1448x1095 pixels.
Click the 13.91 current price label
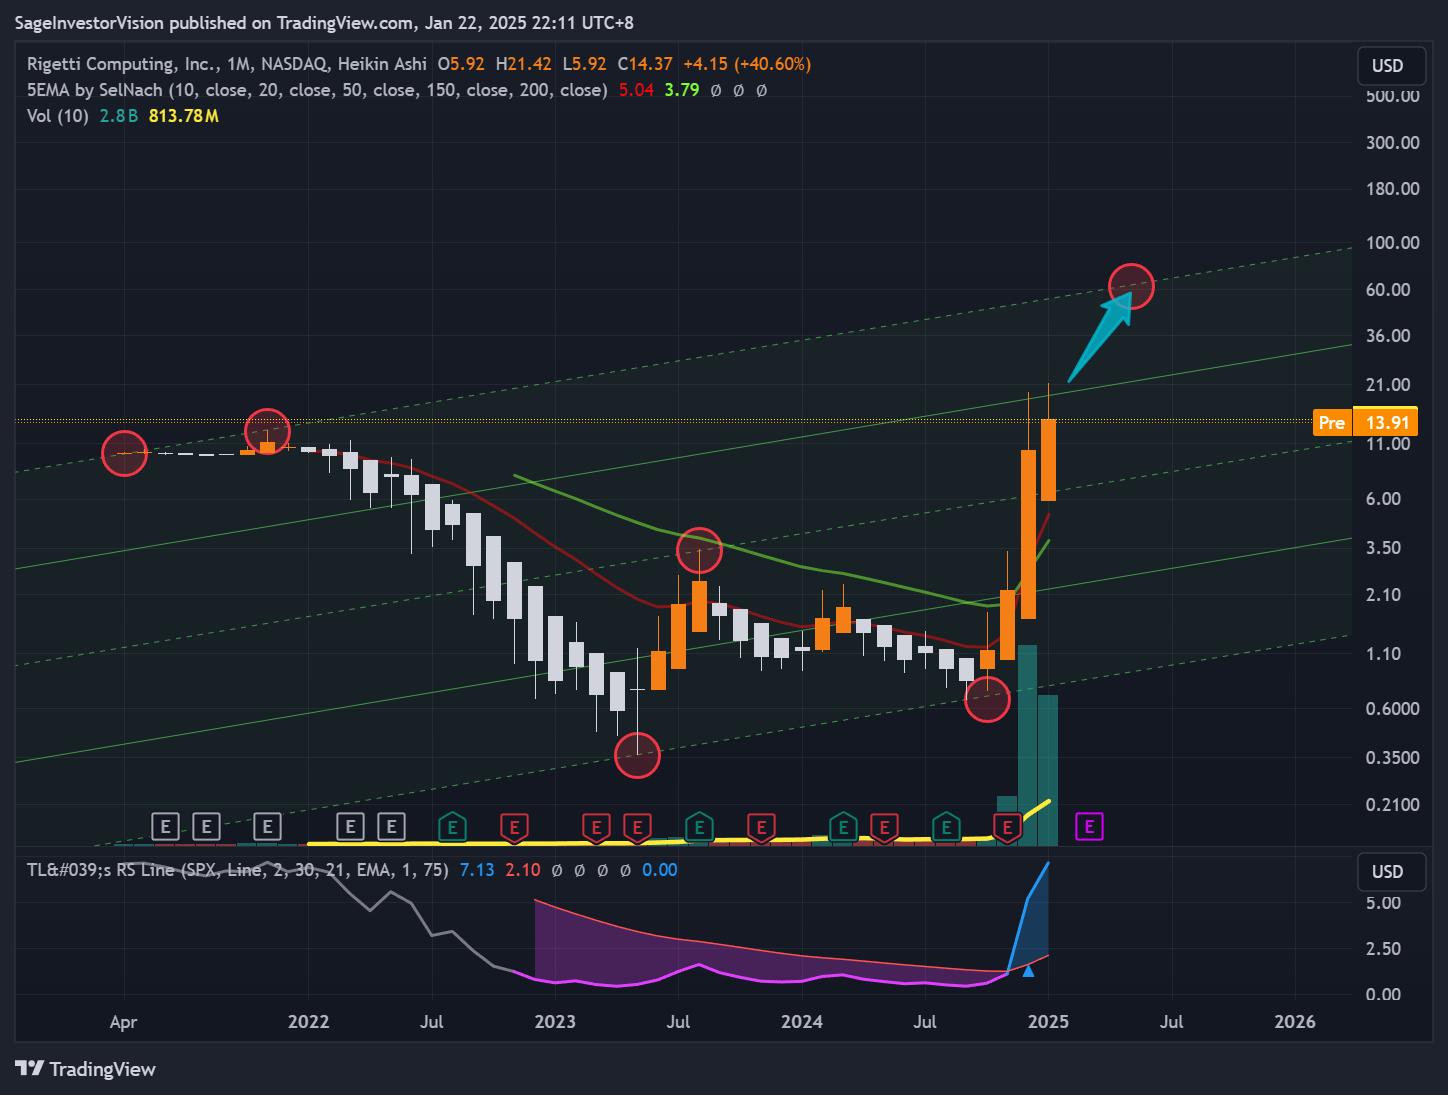coord(1386,422)
